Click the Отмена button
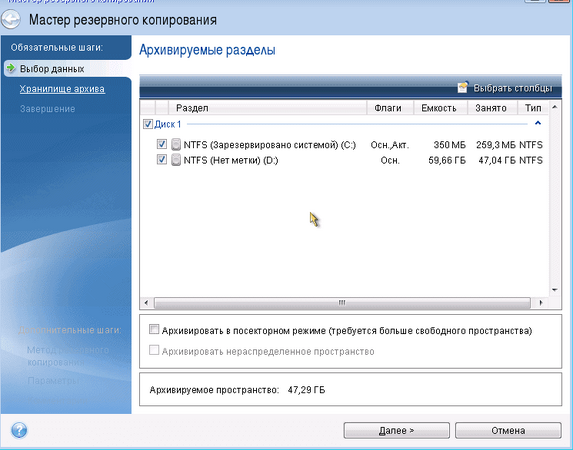Image resolution: width=573 pixels, height=450 pixels. pos(508,431)
